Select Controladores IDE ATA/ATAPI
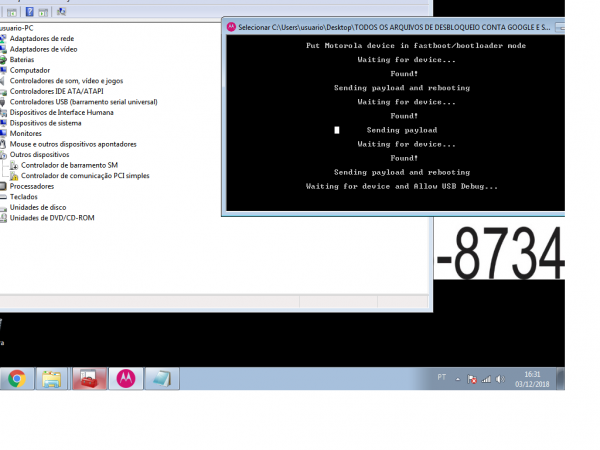 (56, 91)
